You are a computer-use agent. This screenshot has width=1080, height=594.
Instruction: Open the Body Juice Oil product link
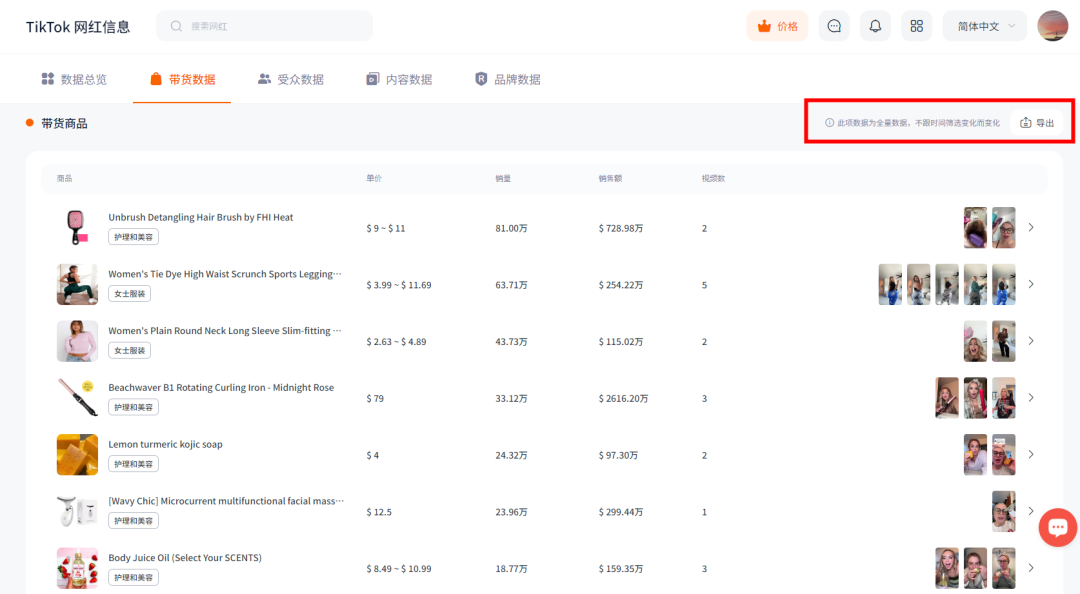185,557
